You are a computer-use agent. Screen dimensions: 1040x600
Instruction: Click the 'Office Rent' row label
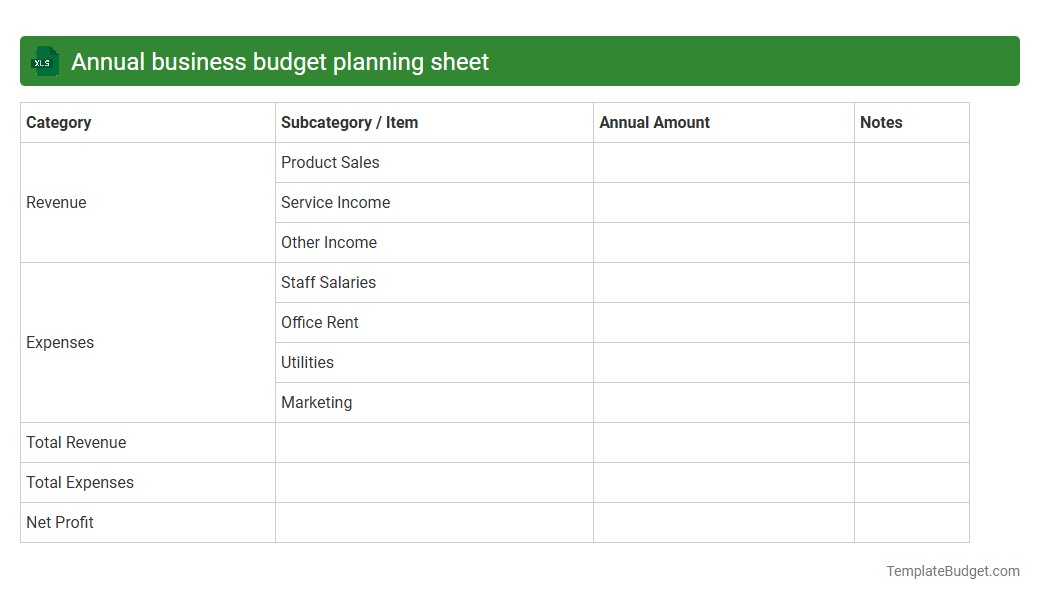[x=320, y=322]
